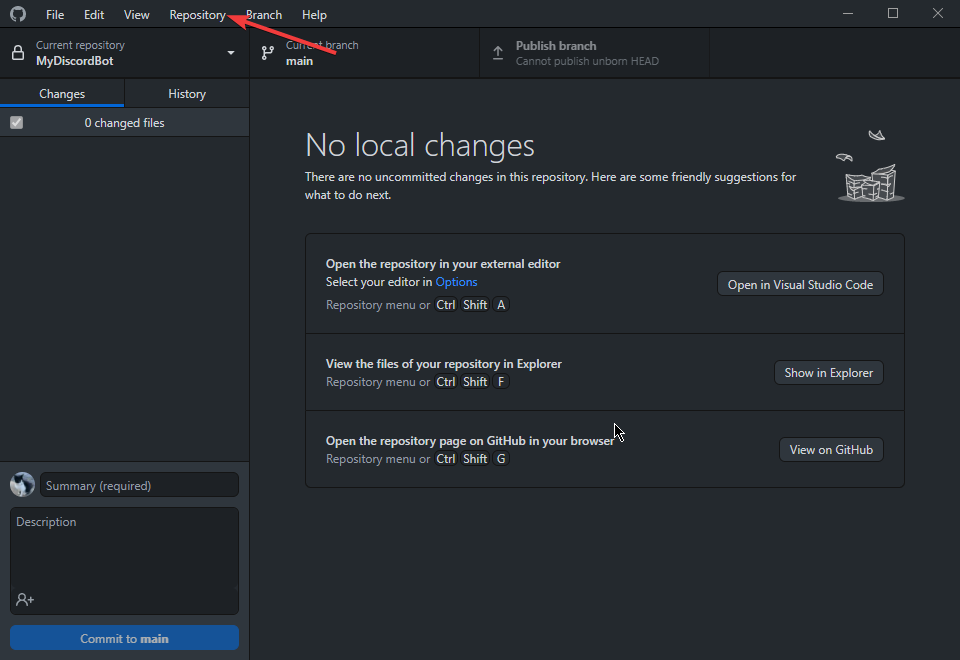This screenshot has height=660, width=960.
Task: Switch to the History tab
Action: (187, 94)
